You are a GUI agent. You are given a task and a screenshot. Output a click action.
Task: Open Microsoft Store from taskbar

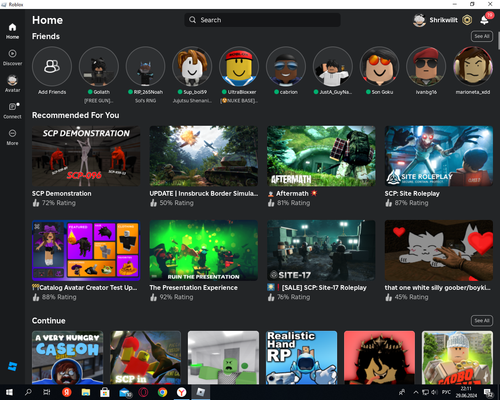[x=105, y=392]
